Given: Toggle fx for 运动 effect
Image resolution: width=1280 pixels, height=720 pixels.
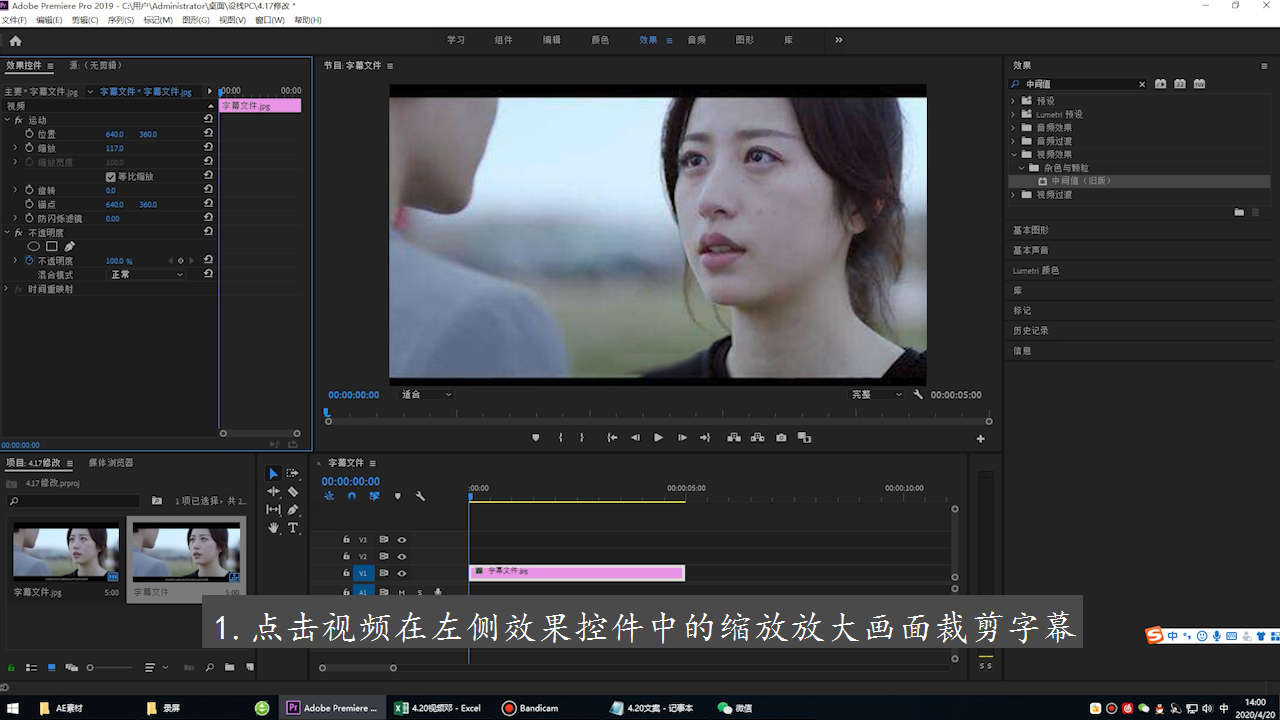Looking at the screenshot, I should point(18,120).
